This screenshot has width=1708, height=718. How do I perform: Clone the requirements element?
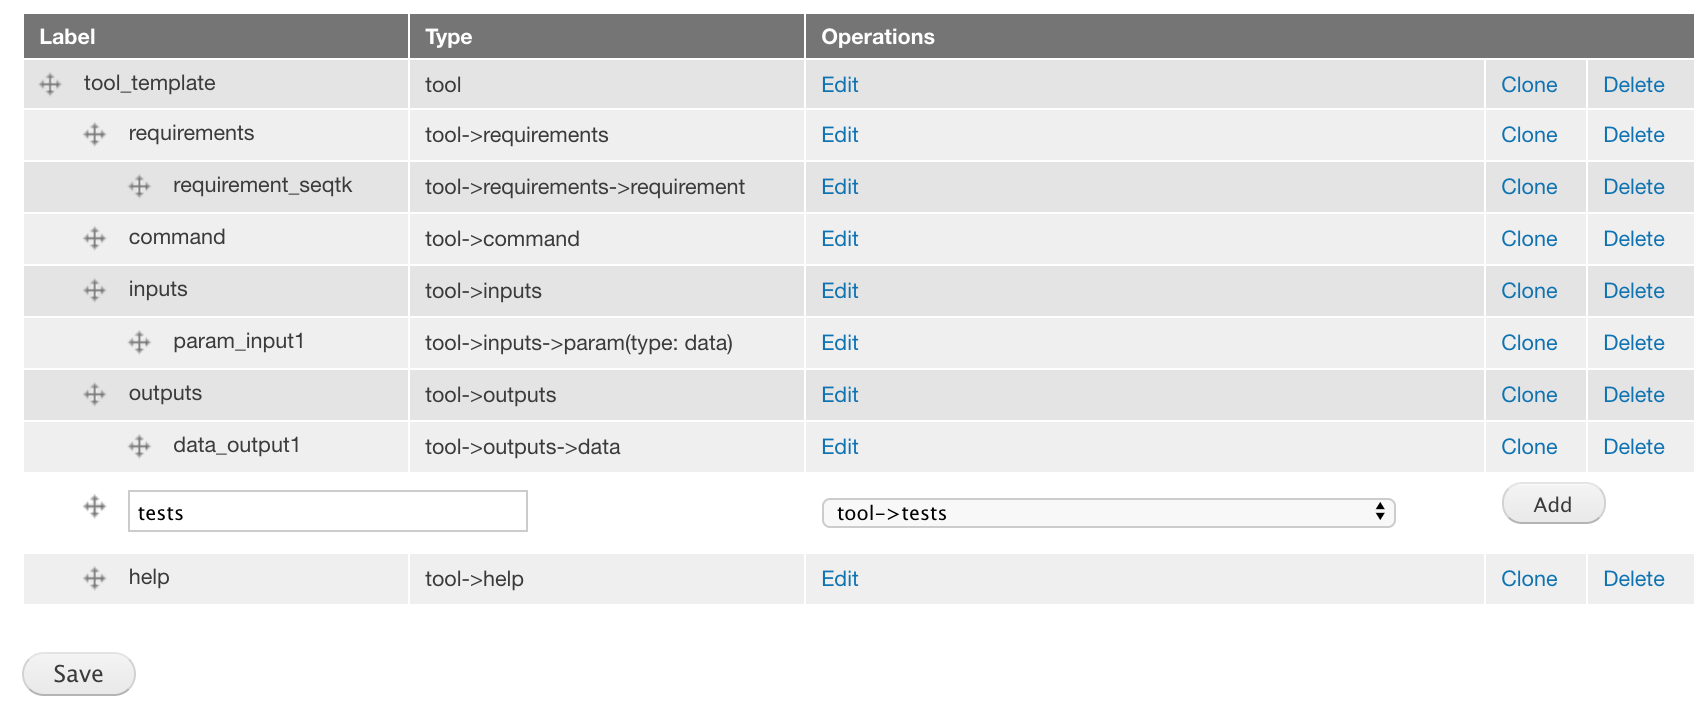[x=1529, y=135]
